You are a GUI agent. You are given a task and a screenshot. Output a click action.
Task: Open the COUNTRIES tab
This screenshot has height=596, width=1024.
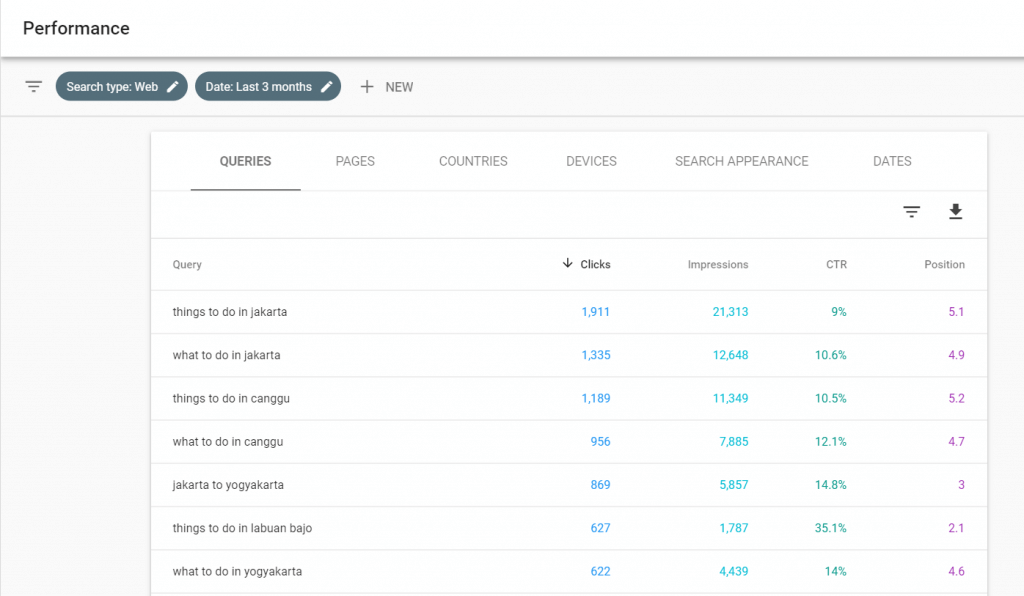[473, 161]
